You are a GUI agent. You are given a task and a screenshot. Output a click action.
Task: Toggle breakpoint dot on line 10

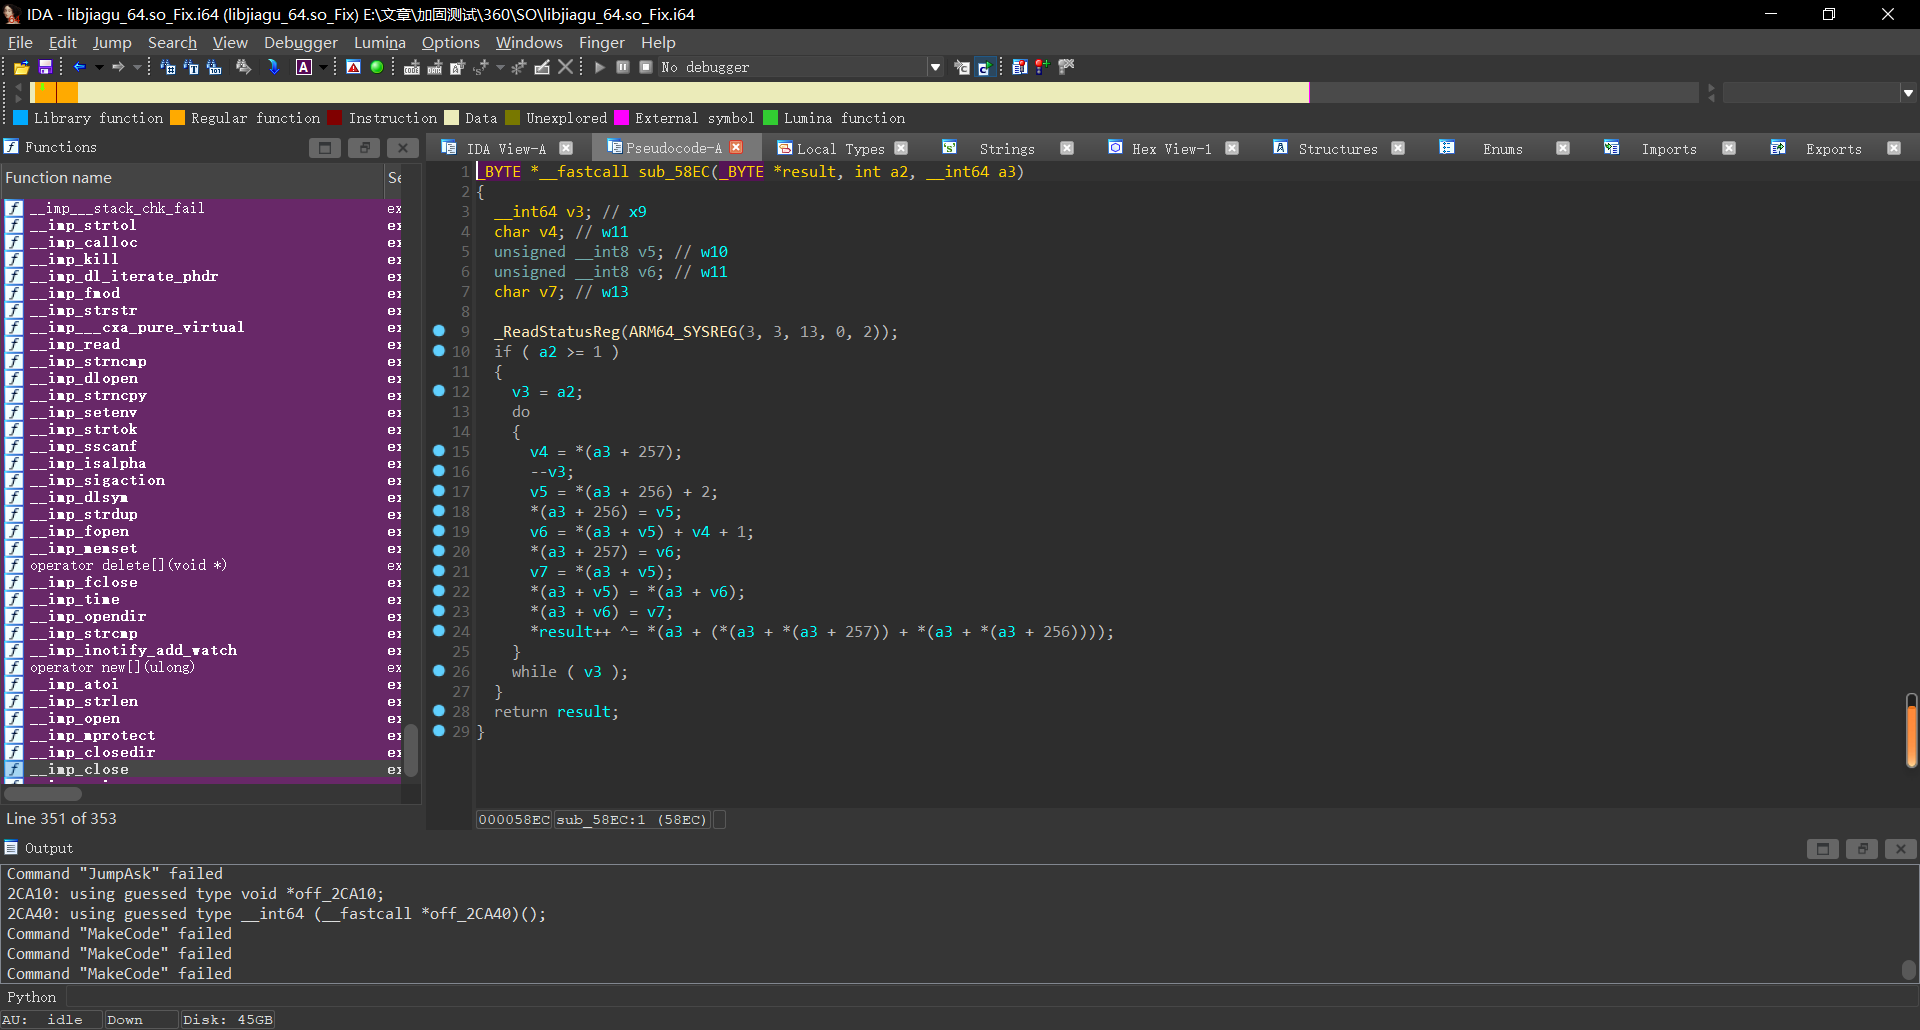439,351
